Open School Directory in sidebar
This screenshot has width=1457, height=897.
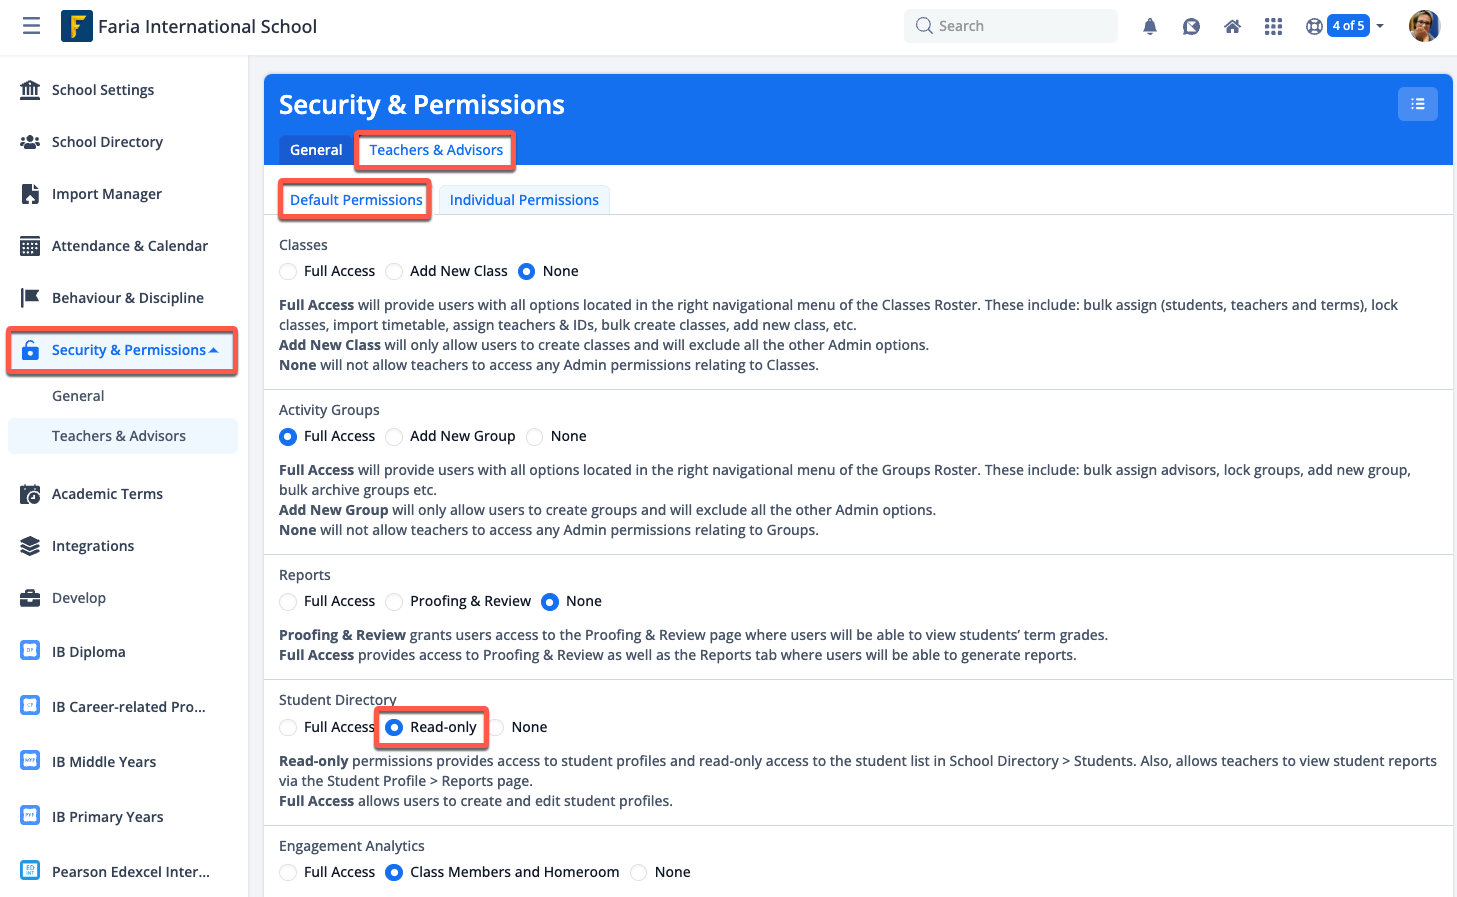click(107, 142)
